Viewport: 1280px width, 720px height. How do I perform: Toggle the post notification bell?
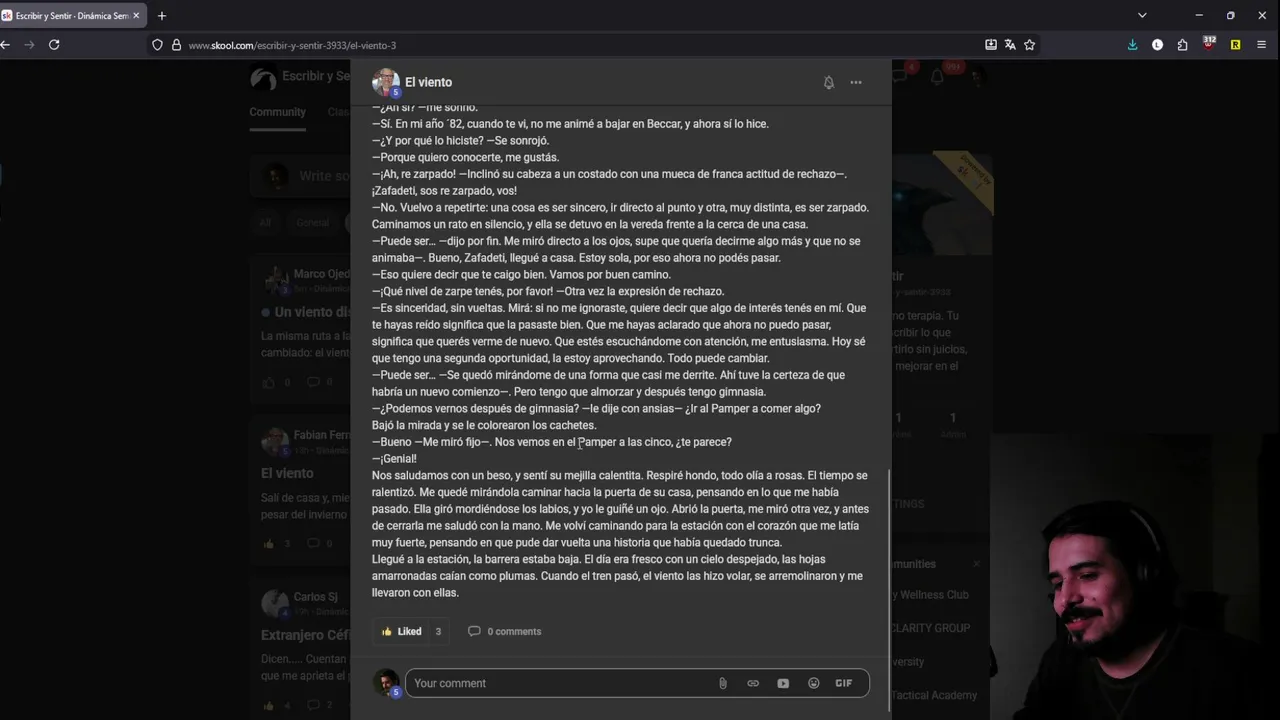829,83
